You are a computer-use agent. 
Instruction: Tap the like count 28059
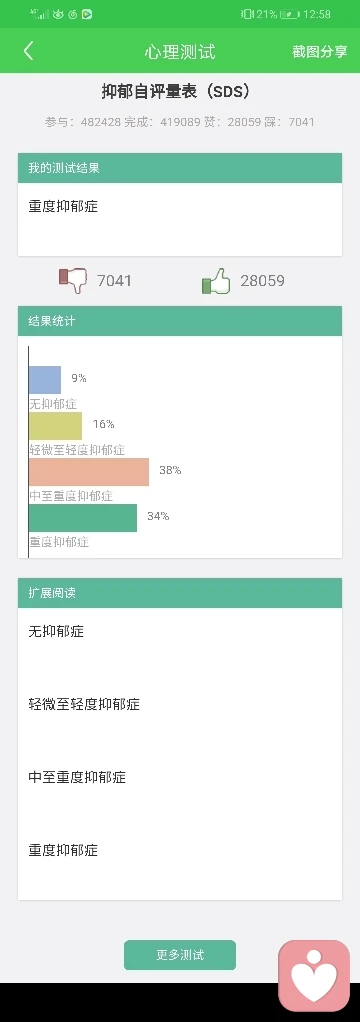[262, 281]
